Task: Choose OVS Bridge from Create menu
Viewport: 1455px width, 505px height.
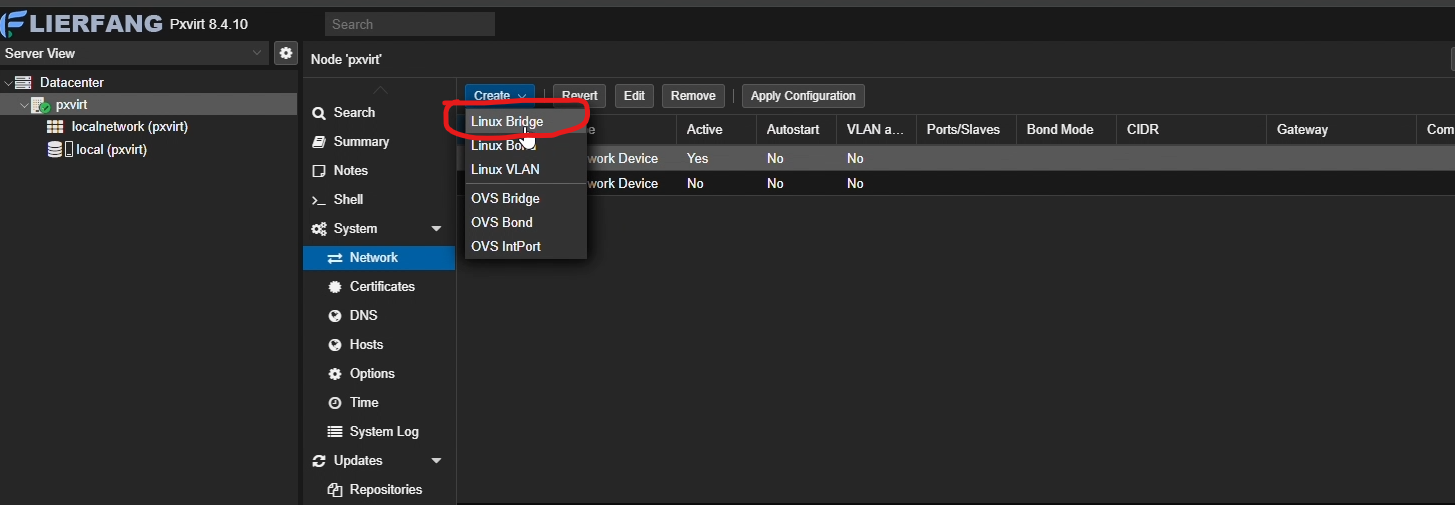Action: 505,198
